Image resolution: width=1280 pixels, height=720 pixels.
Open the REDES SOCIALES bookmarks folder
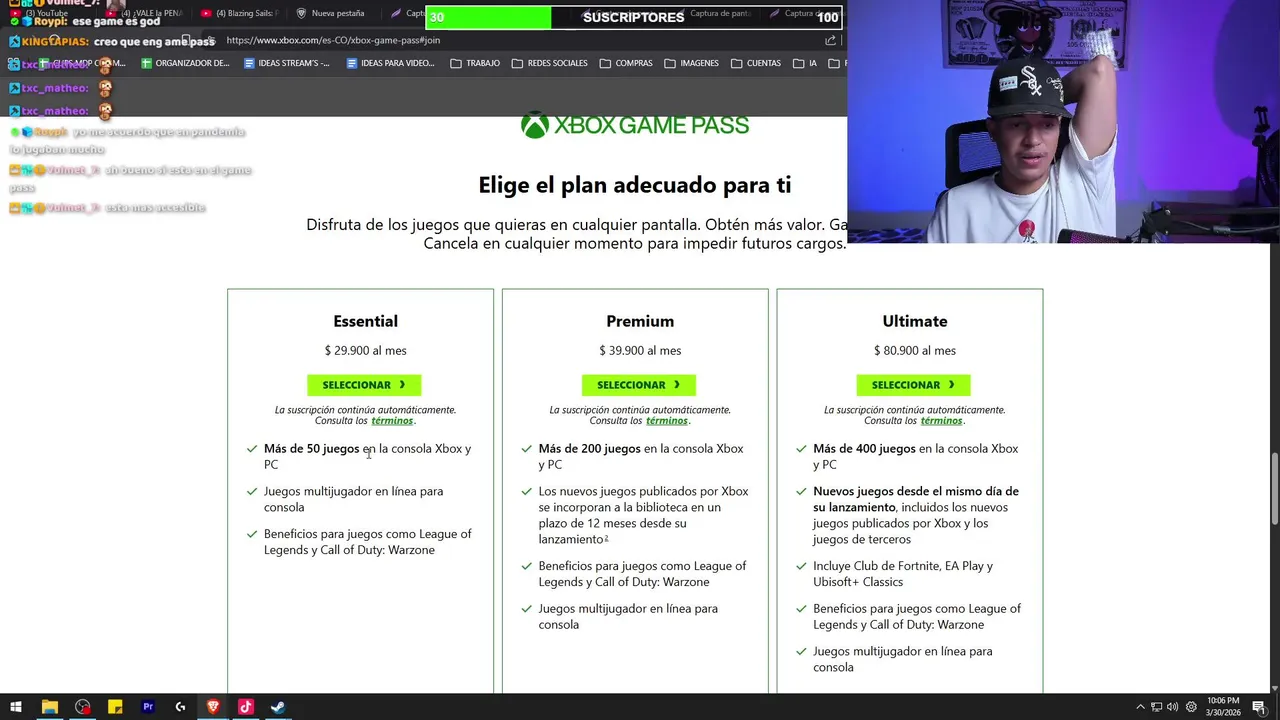point(549,63)
